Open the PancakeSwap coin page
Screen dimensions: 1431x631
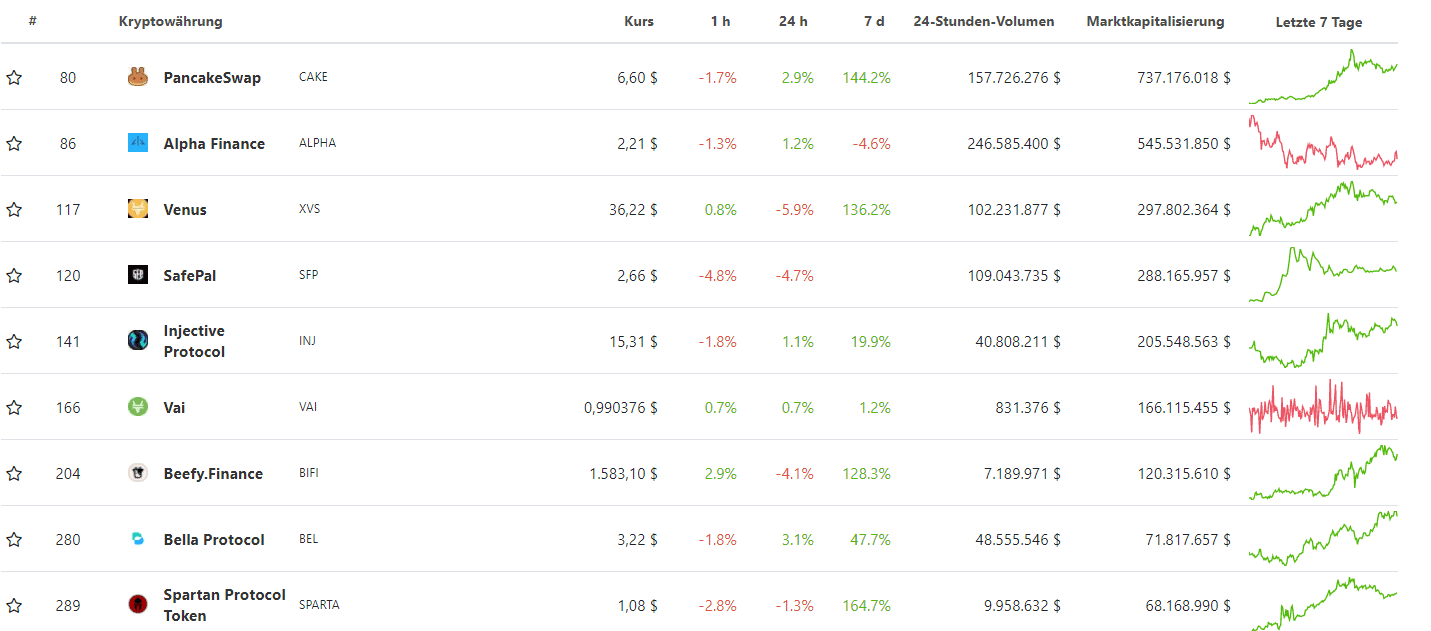(x=212, y=78)
